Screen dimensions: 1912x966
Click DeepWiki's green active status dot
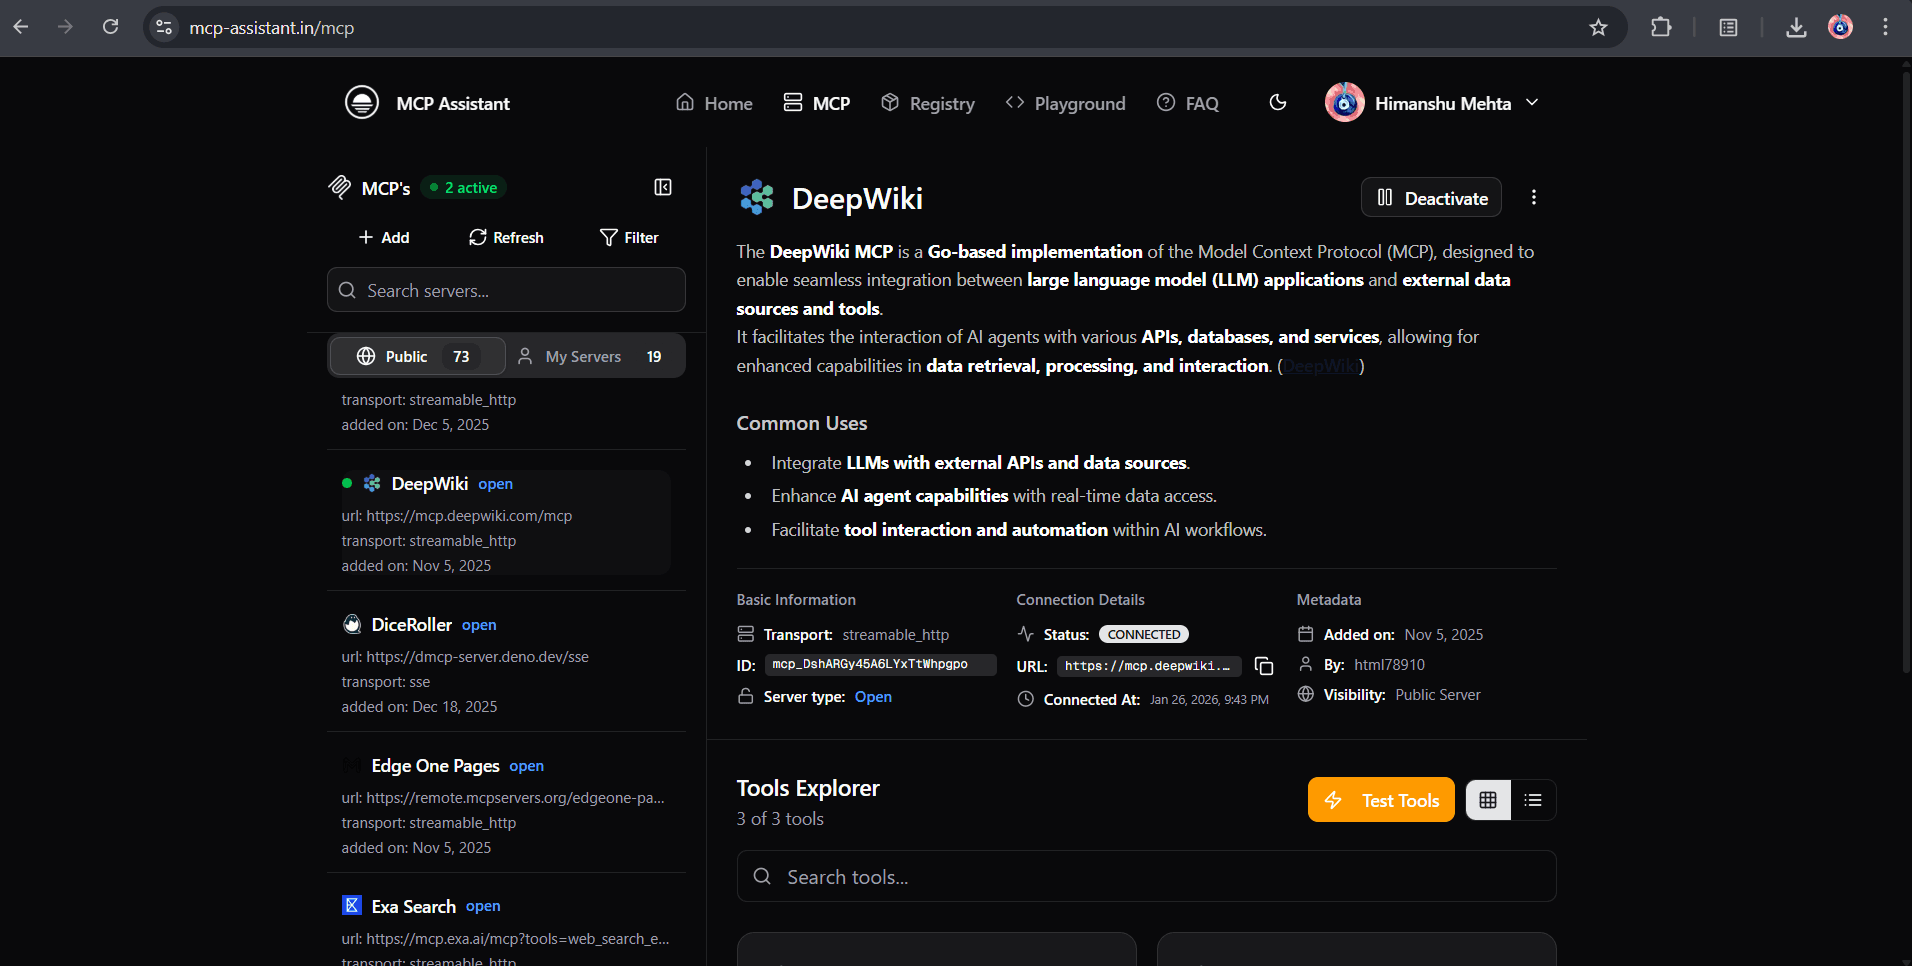347,483
